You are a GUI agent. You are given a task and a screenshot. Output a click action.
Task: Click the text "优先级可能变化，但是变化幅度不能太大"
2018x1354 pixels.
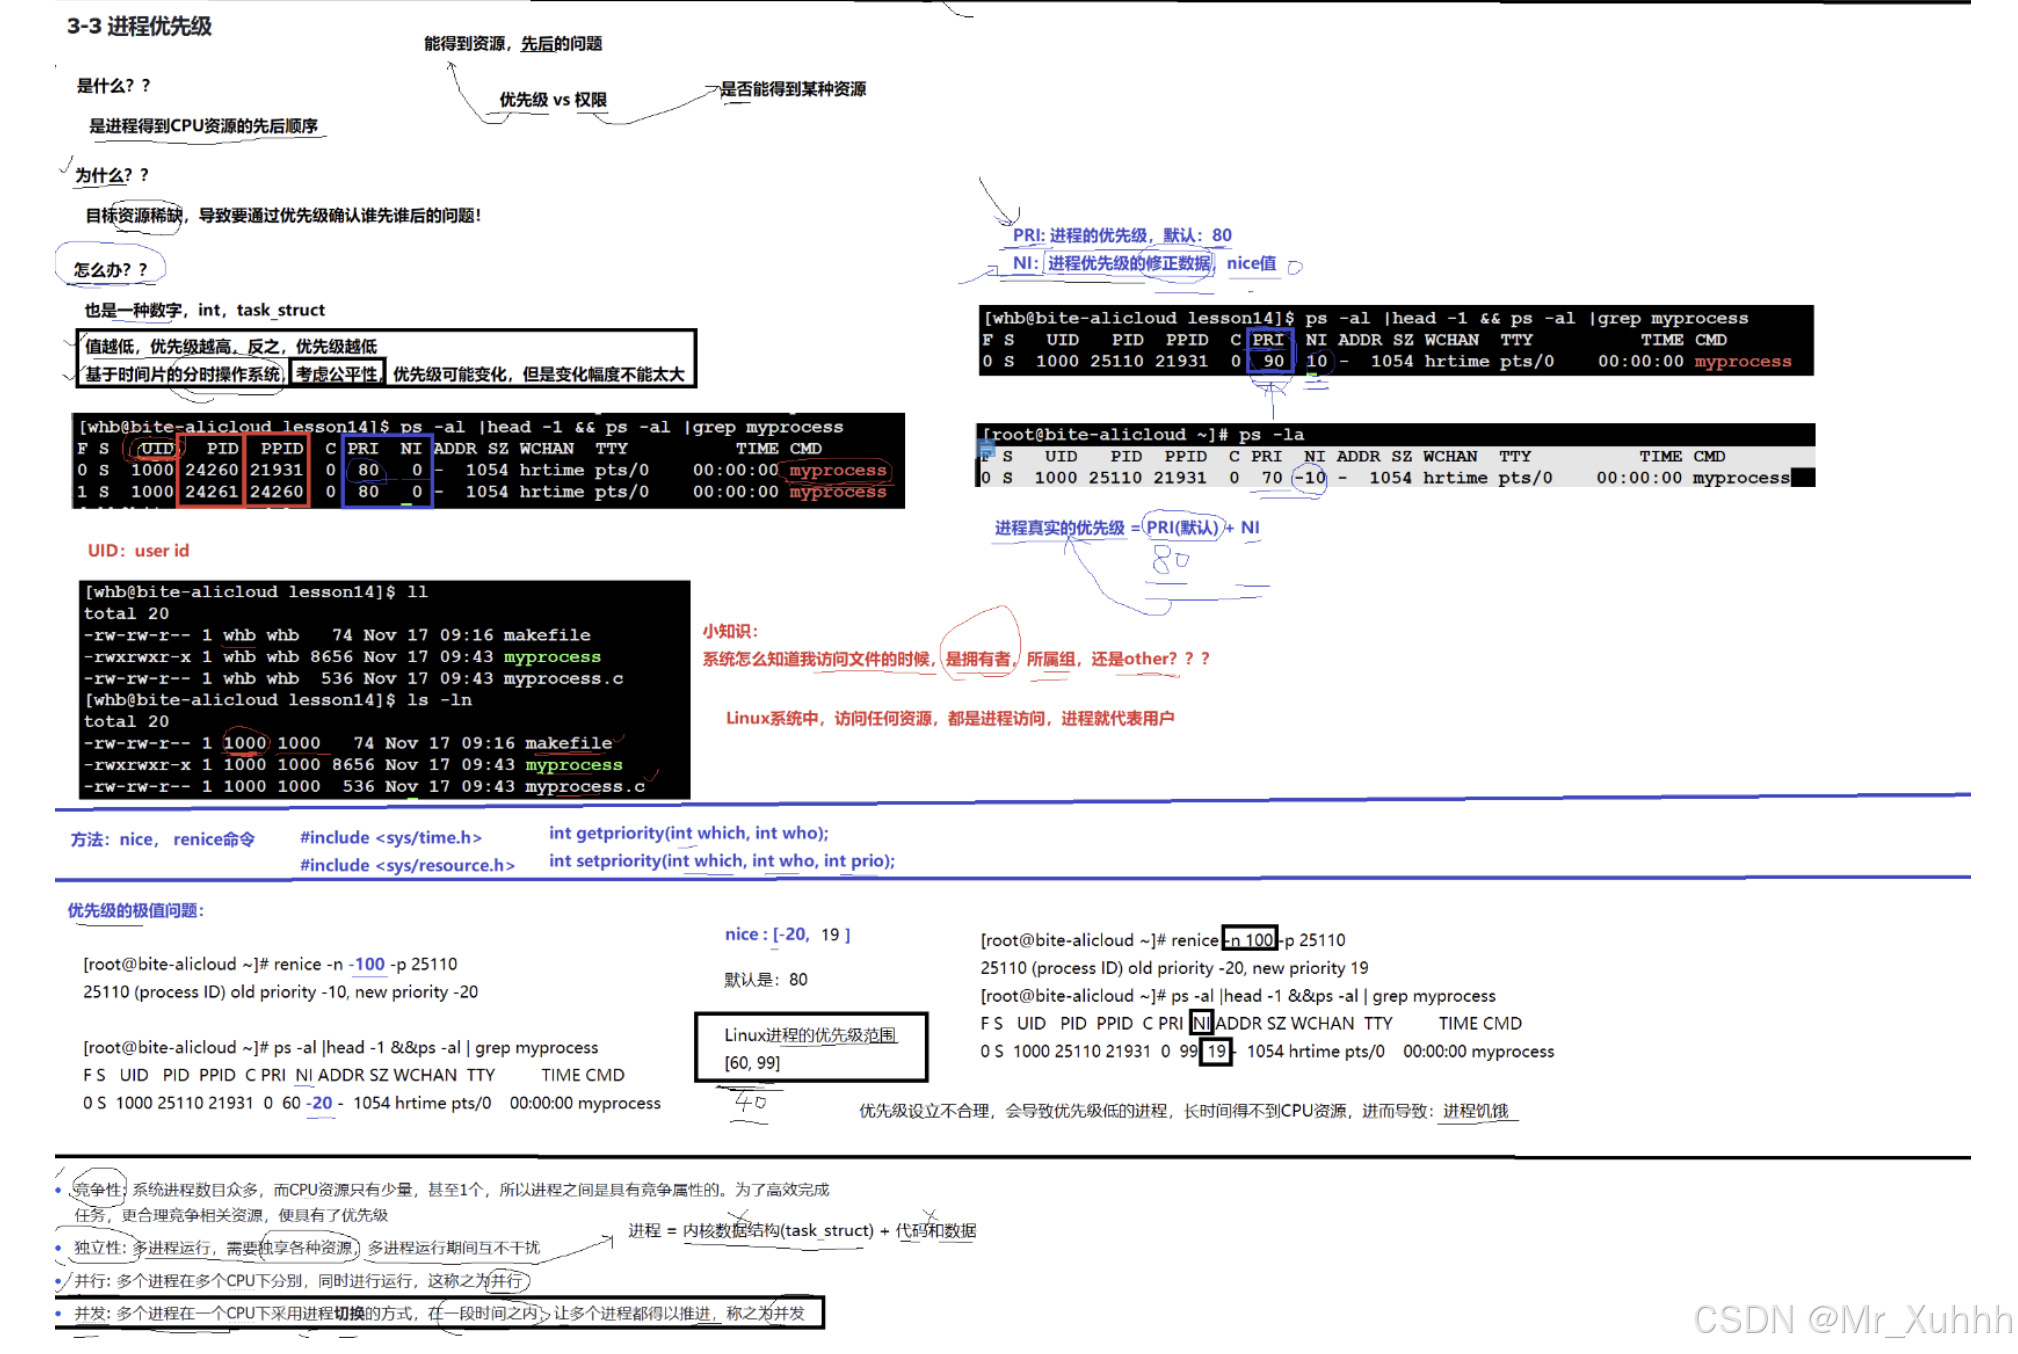click(x=539, y=374)
